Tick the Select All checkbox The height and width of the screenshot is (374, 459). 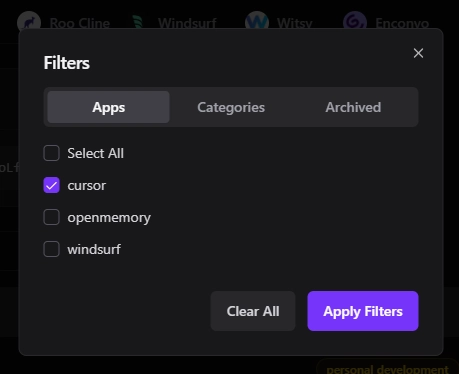click(51, 153)
